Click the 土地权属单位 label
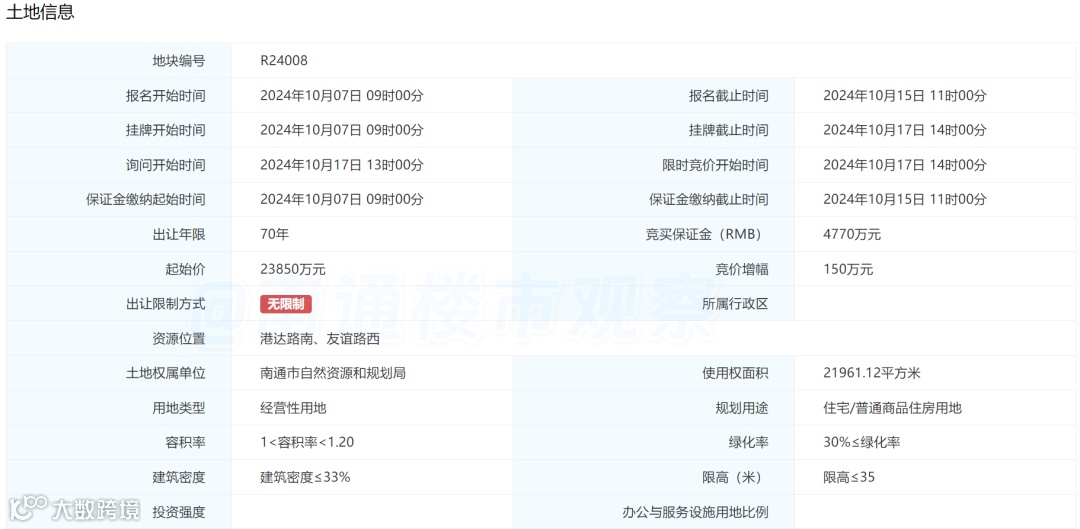This screenshot has width=1080, height=529. tap(165, 373)
